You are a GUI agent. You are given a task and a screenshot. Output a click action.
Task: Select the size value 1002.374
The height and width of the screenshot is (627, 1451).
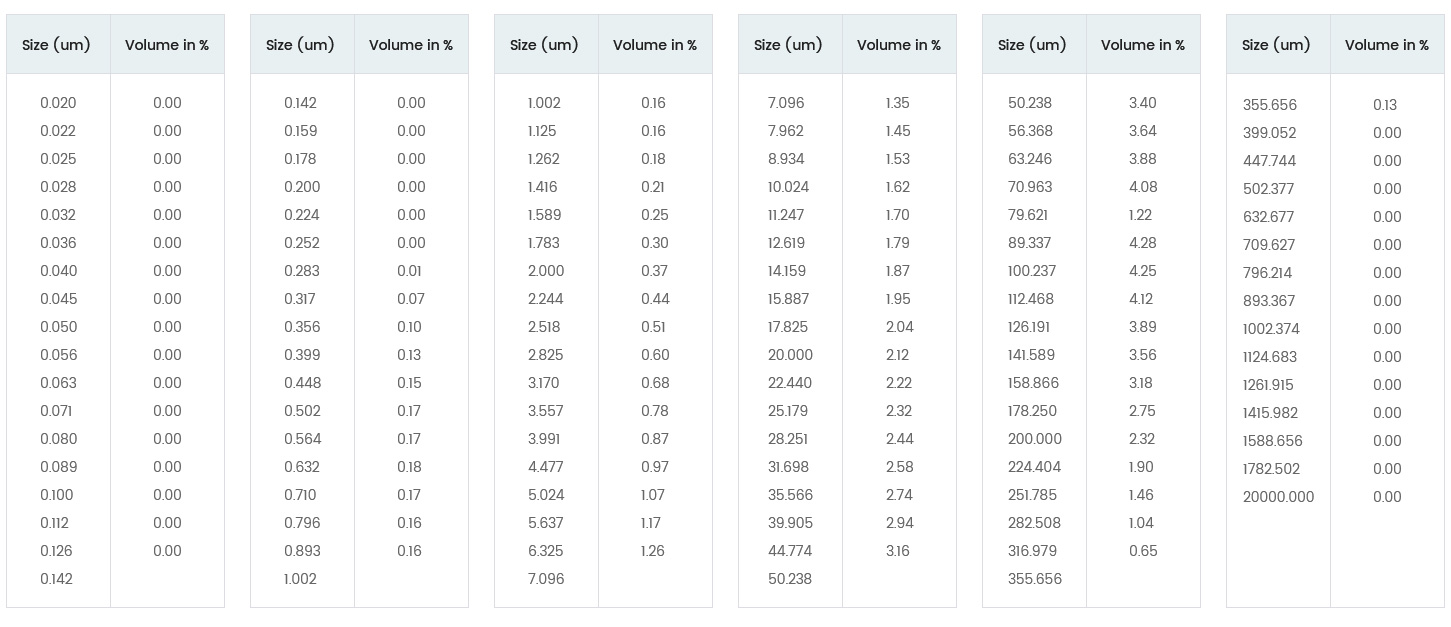pyautogui.click(x=1271, y=329)
